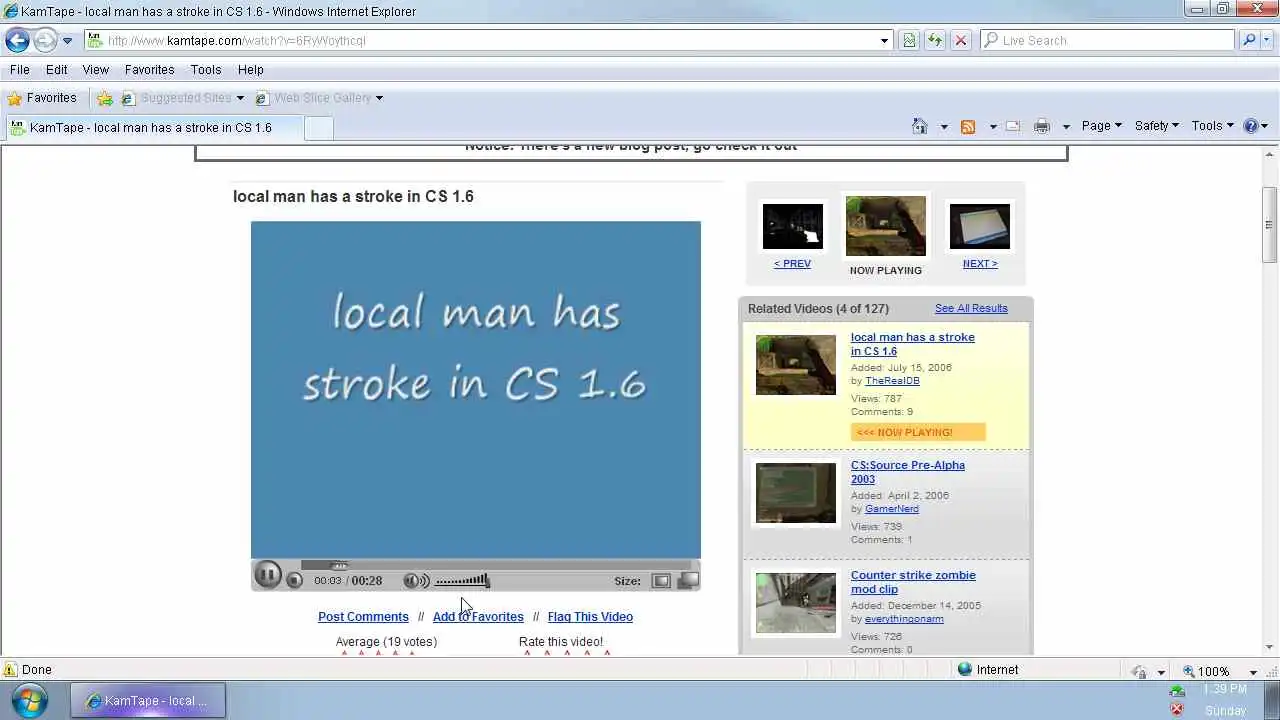1280x720 pixels.
Task: Open the Help menu
Action: click(x=250, y=70)
